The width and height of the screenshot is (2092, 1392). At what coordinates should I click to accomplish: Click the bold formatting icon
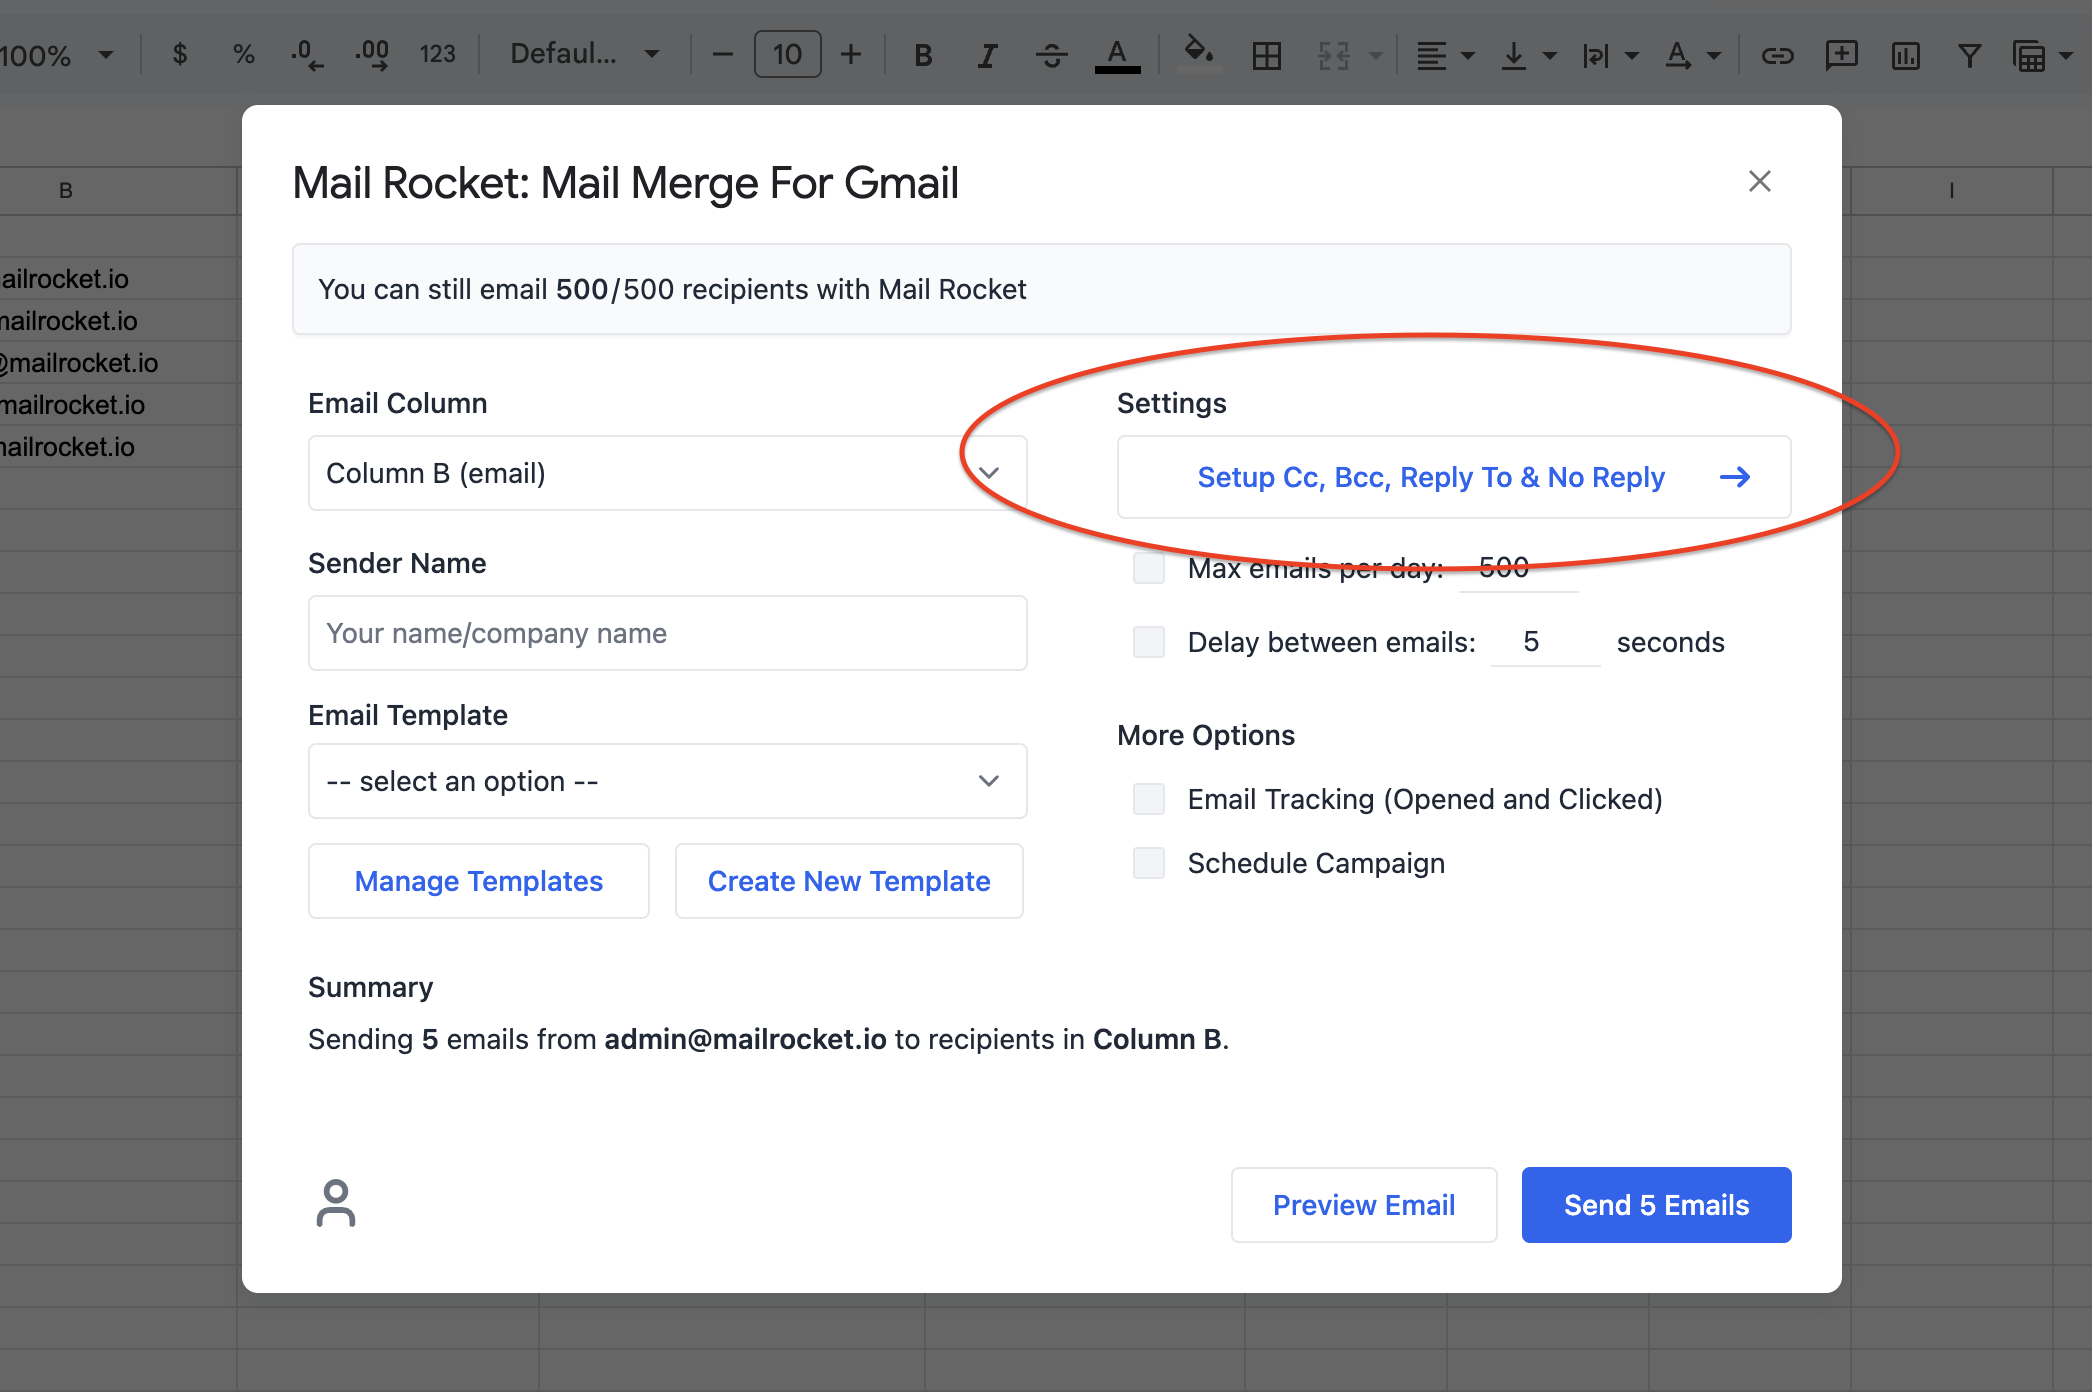923,55
